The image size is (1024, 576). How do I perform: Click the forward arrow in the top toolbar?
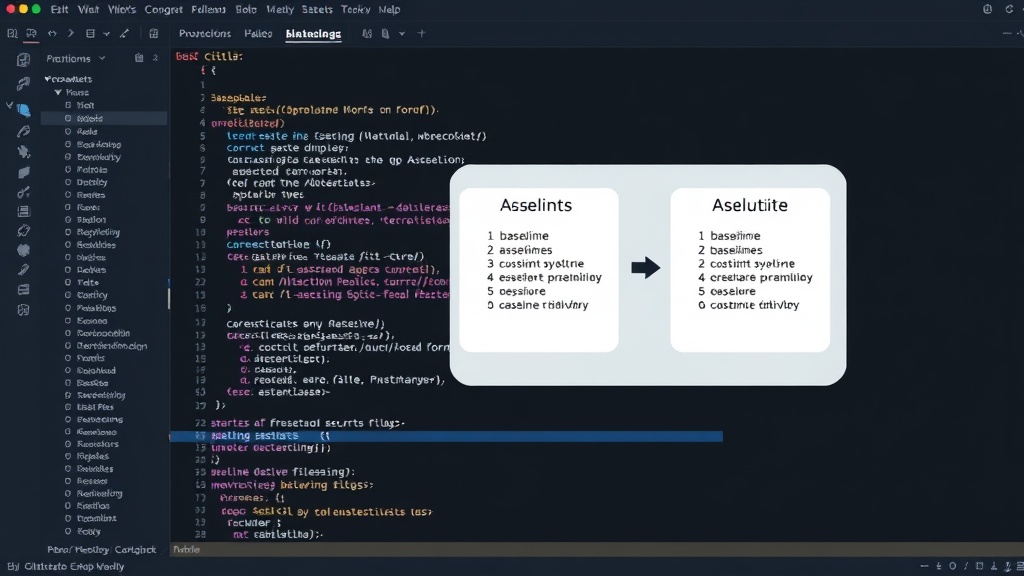(70, 33)
